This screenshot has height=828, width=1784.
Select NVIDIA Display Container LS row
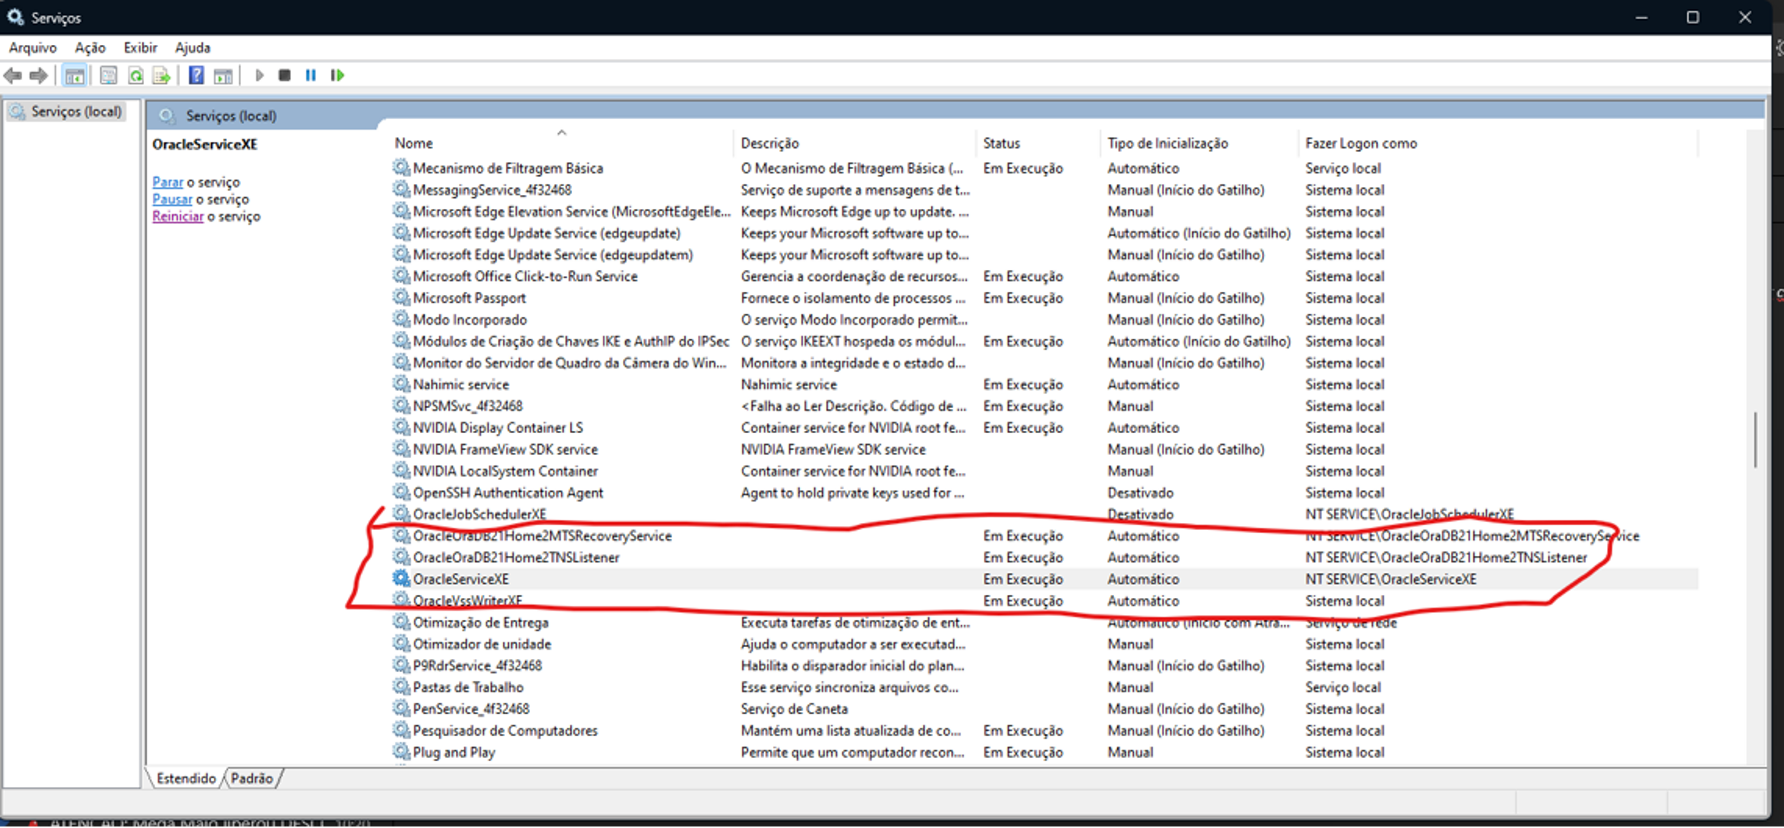[x=1044, y=428]
